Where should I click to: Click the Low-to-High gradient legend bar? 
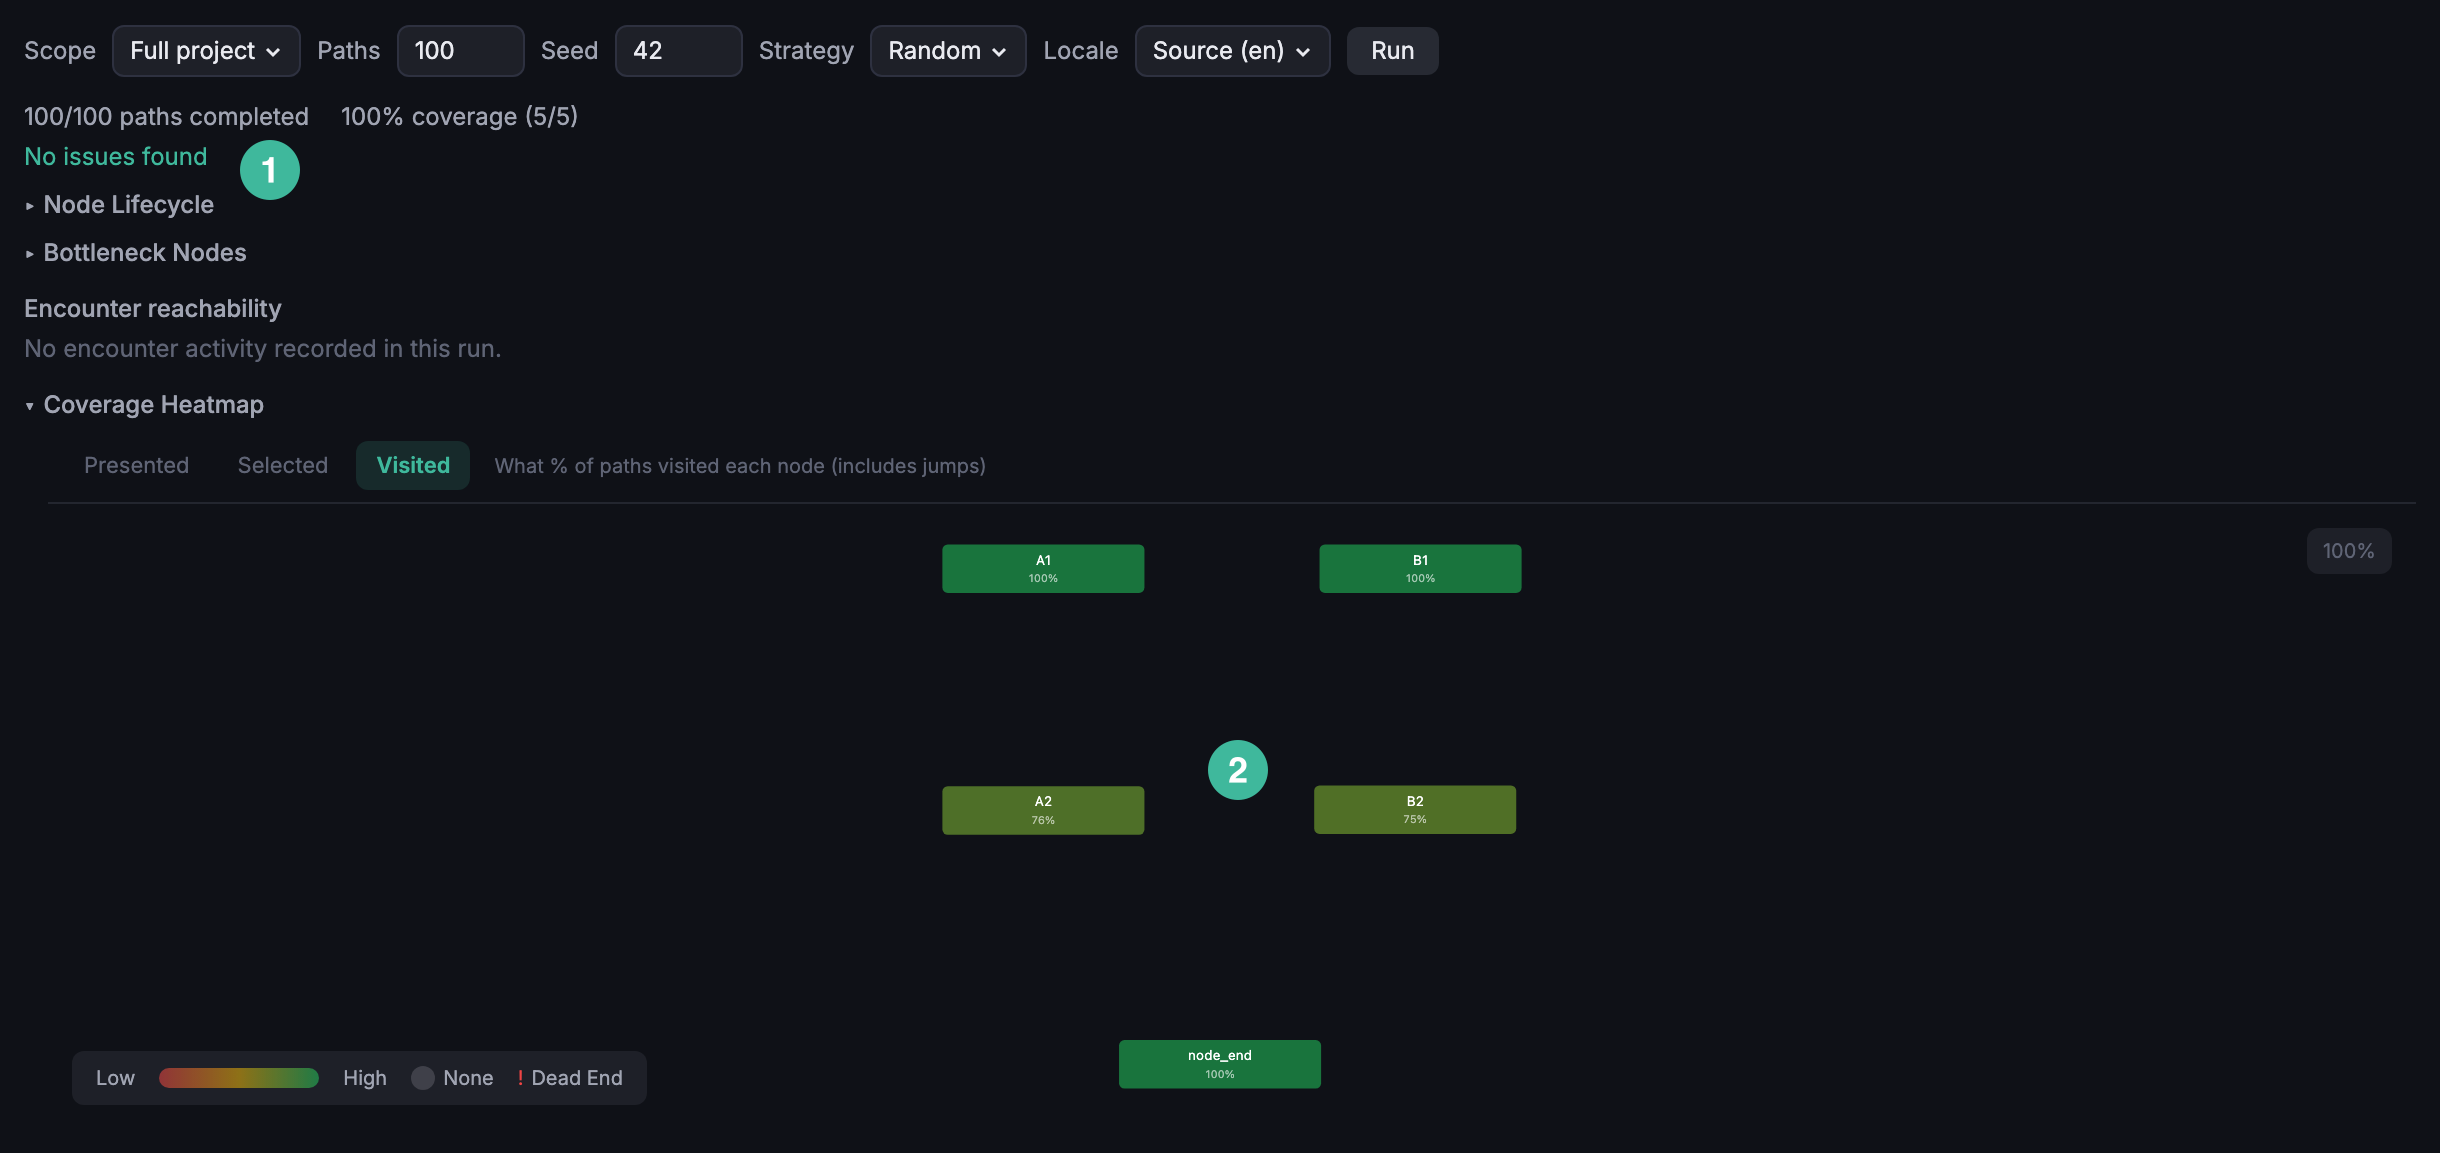tap(239, 1078)
